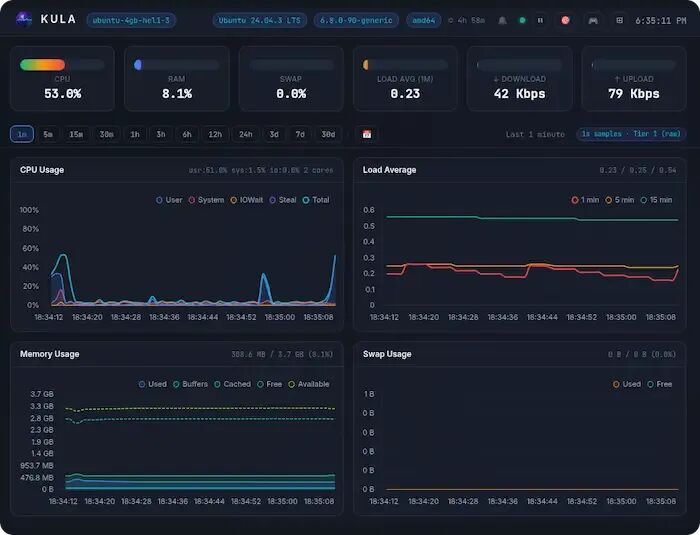
Task: Click the Memory Usage chart title
Action: click(x=50, y=354)
